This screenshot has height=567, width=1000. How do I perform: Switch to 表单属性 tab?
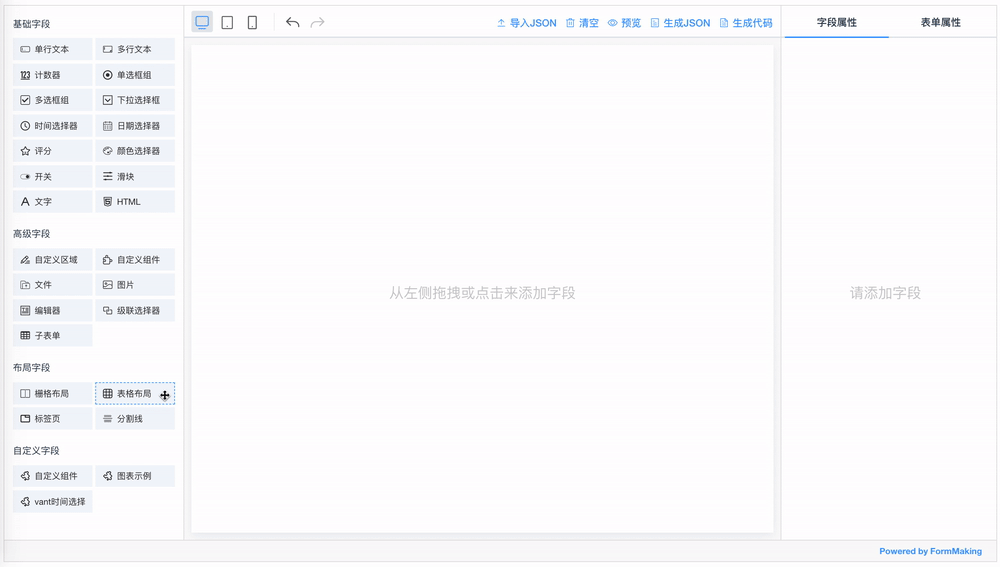pyautogui.click(x=940, y=22)
